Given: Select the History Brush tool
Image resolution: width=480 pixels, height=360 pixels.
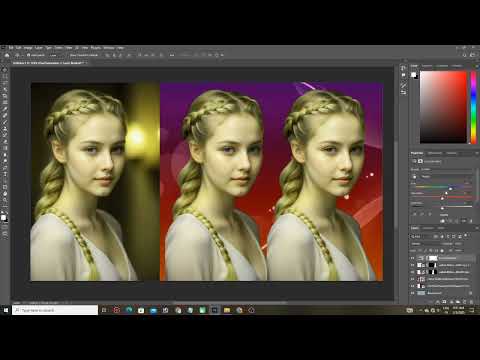Looking at the screenshot, I should [5, 135].
